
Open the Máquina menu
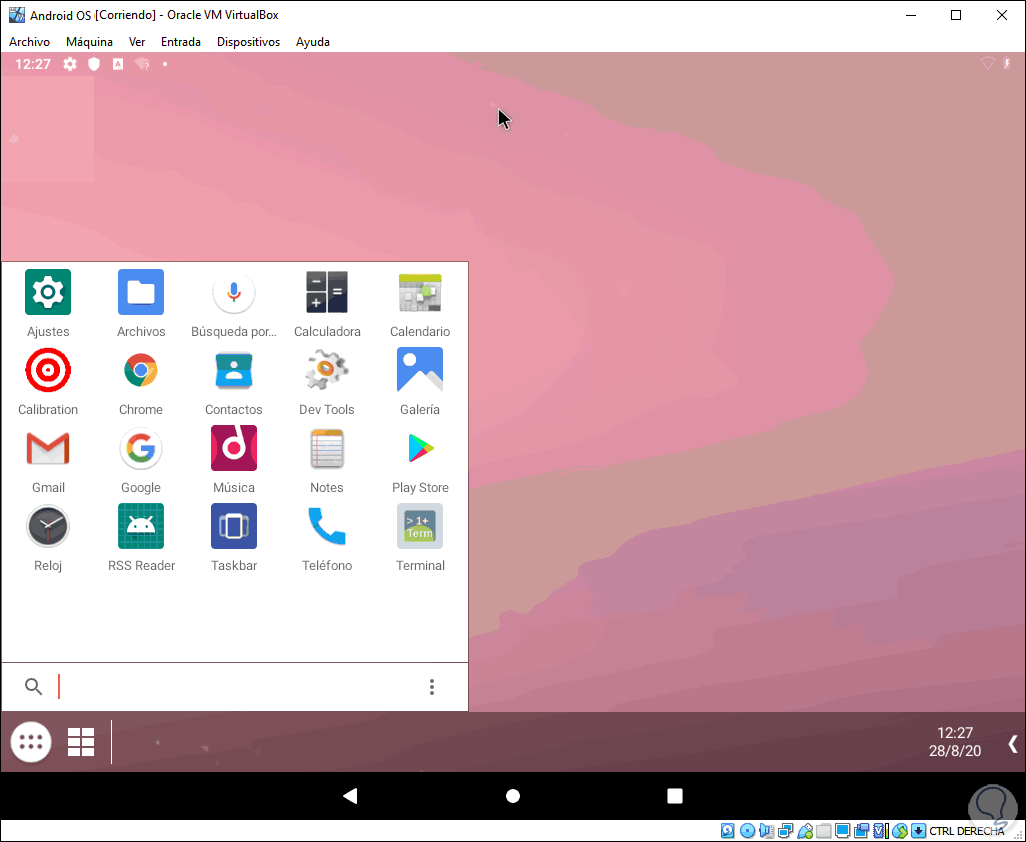pos(89,42)
